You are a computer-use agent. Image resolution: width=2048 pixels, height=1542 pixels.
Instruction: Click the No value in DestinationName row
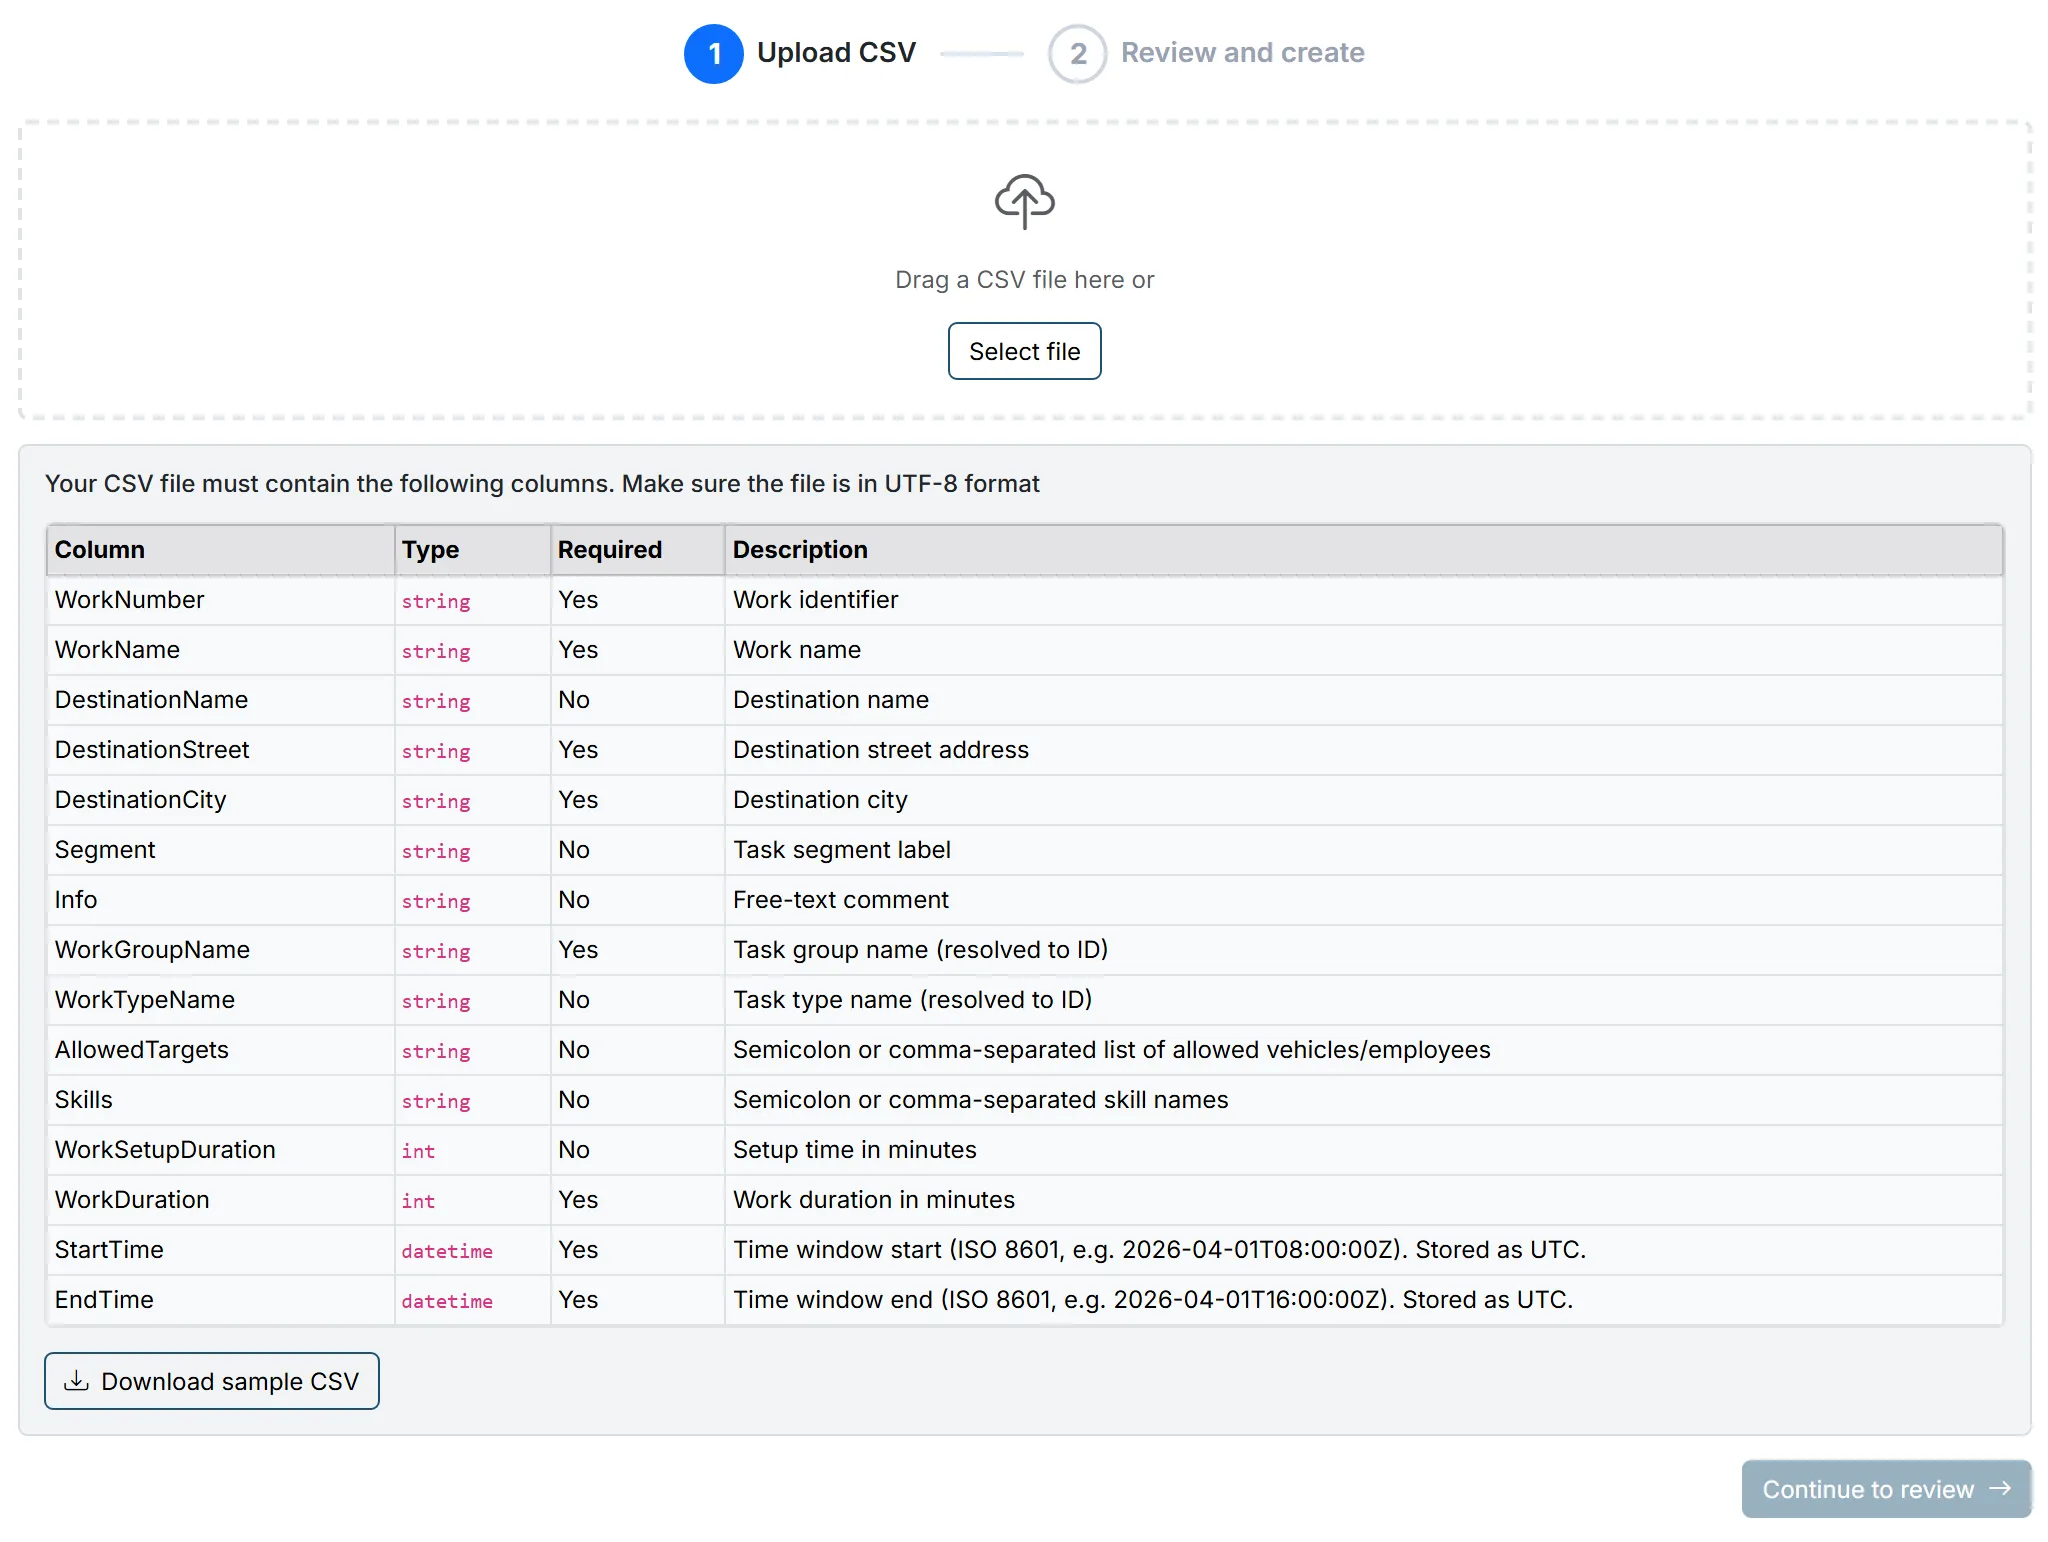(573, 700)
